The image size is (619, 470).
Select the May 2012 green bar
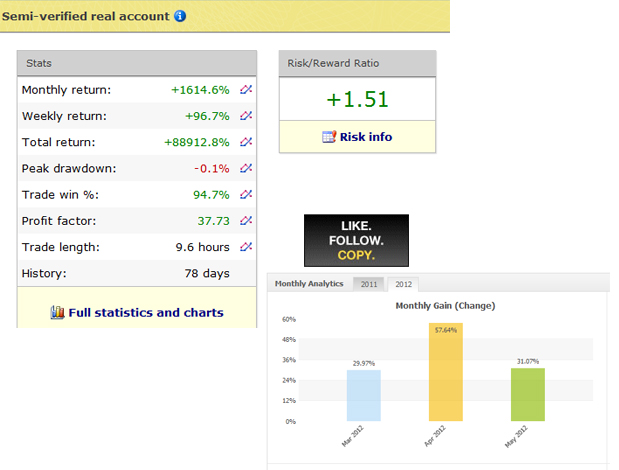tap(528, 395)
